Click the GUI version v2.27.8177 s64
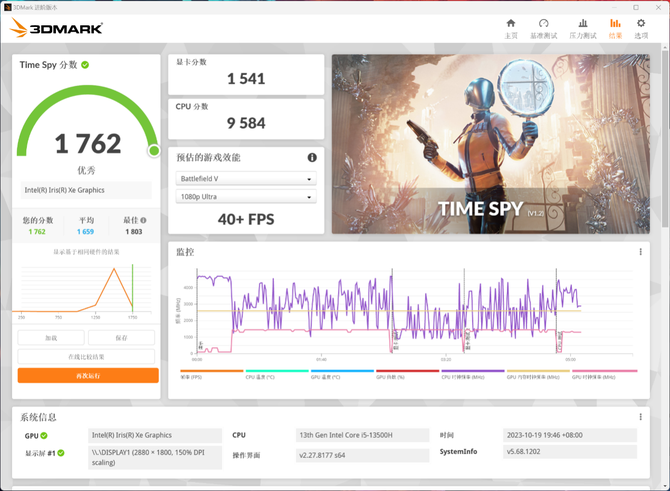670x491 pixels. pos(362,455)
